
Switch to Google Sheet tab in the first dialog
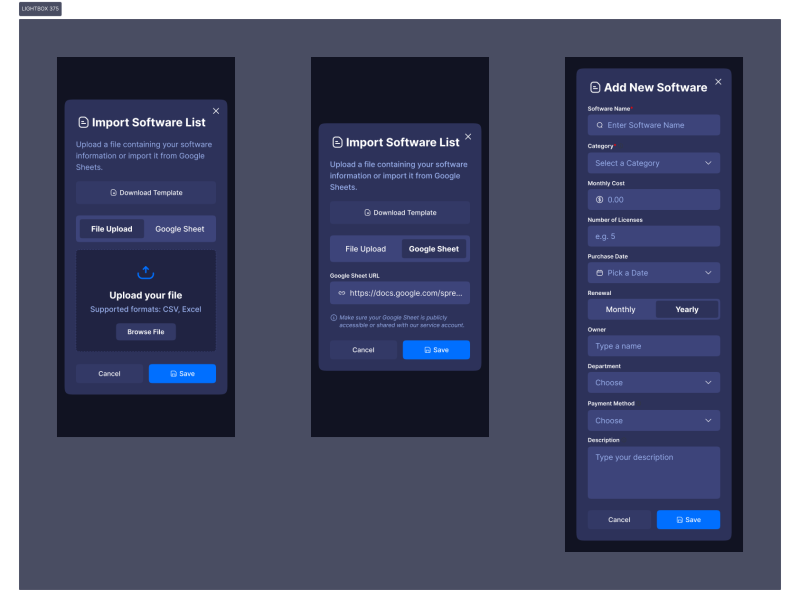(180, 229)
